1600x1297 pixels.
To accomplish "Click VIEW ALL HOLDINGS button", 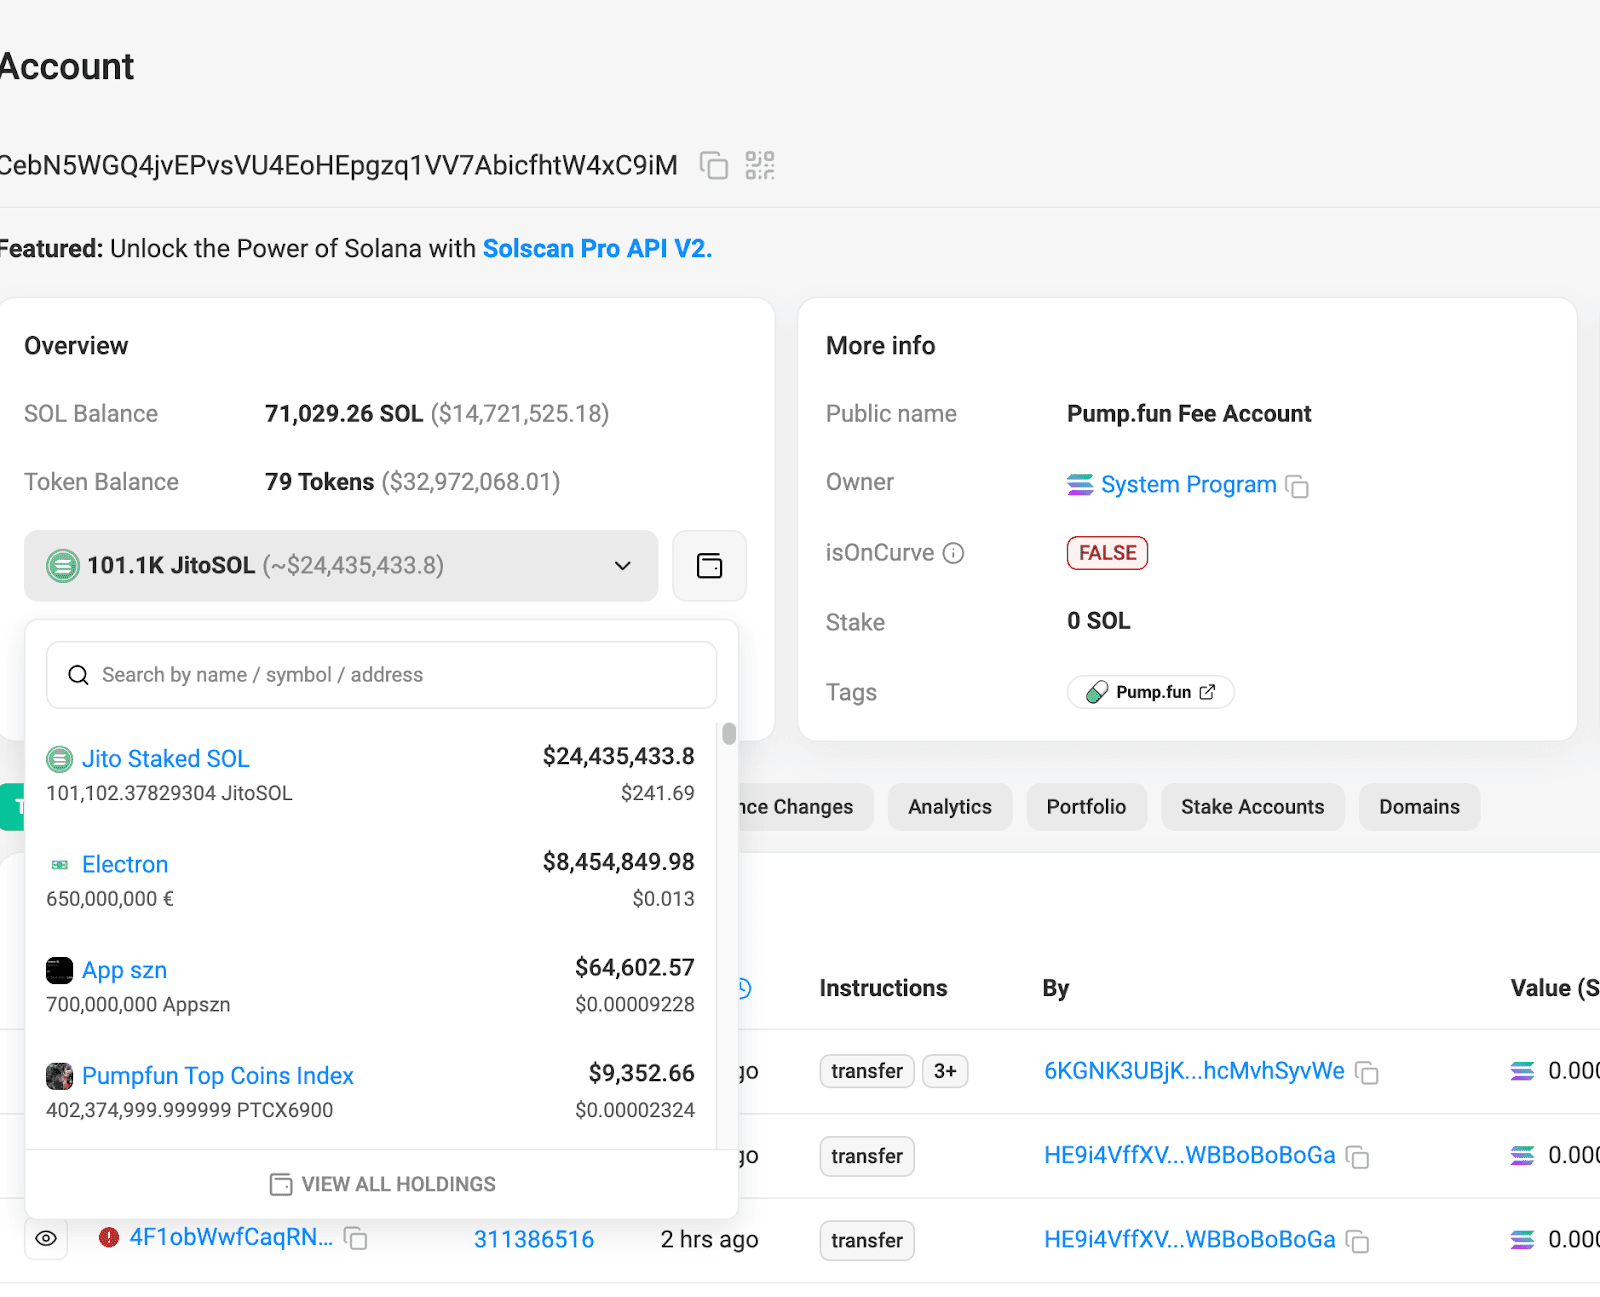I will tap(383, 1184).
